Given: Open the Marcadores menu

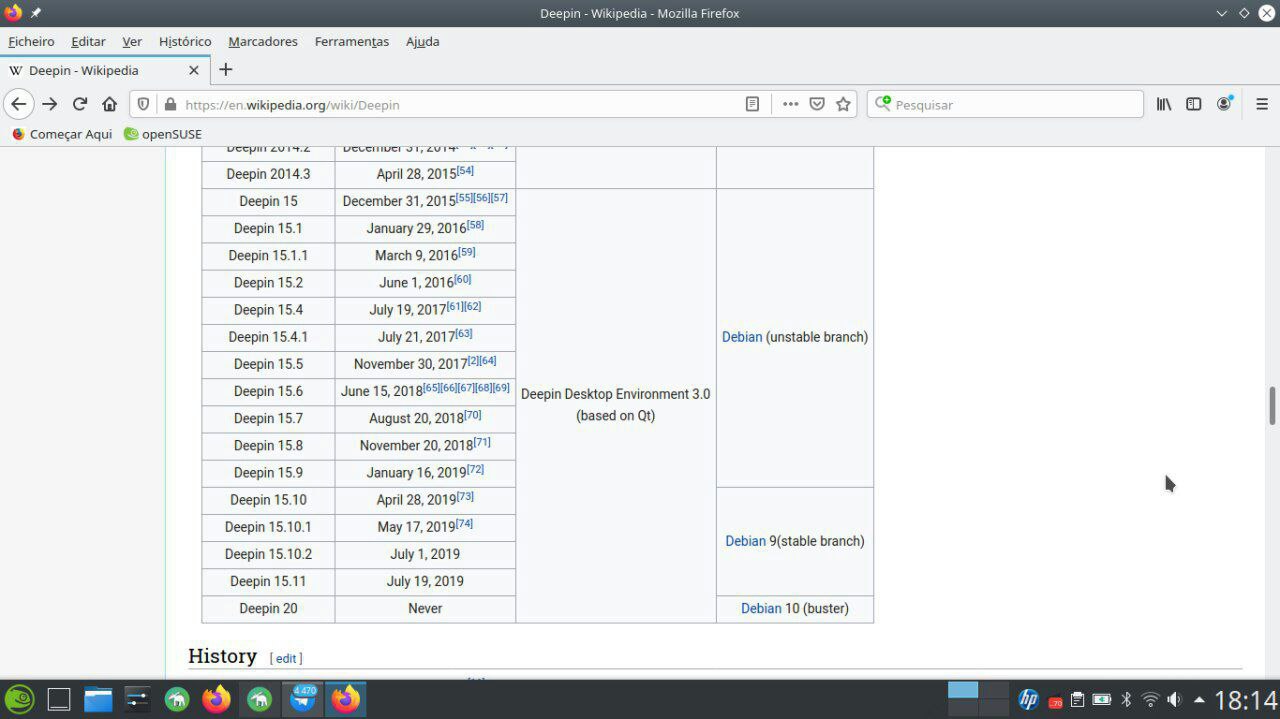Looking at the screenshot, I should point(263,41).
